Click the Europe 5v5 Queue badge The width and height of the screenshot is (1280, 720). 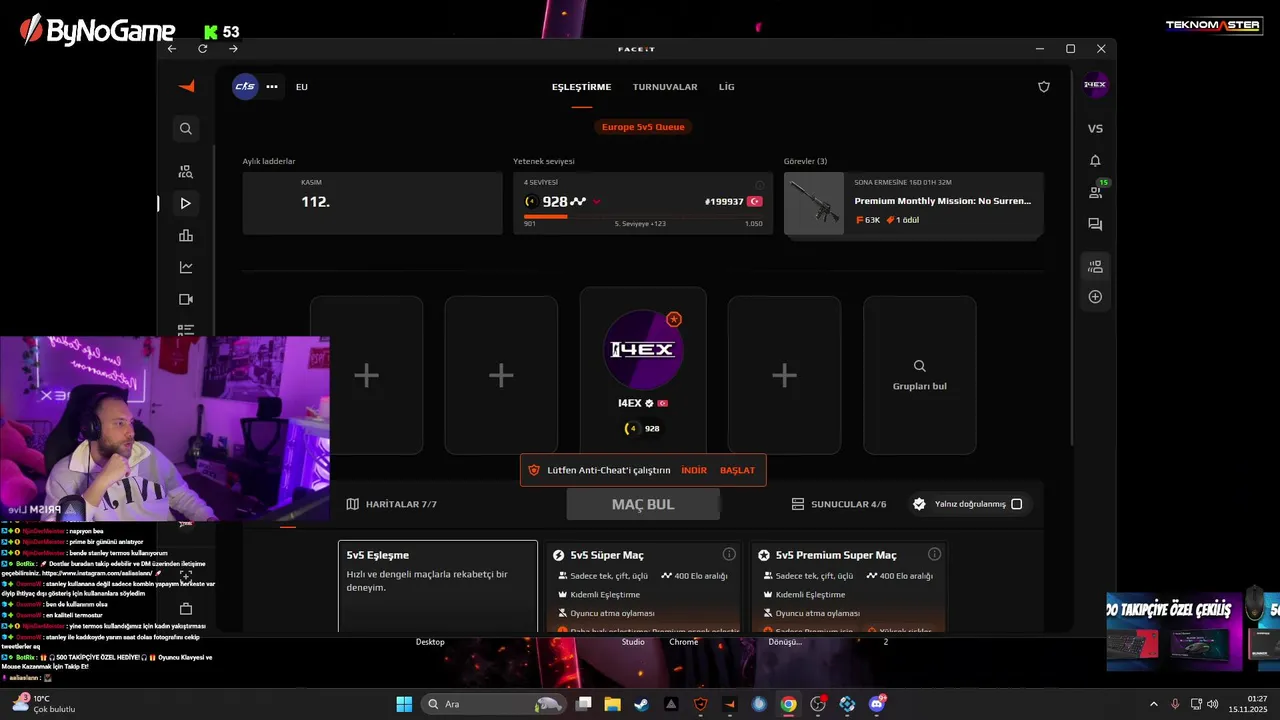643,127
